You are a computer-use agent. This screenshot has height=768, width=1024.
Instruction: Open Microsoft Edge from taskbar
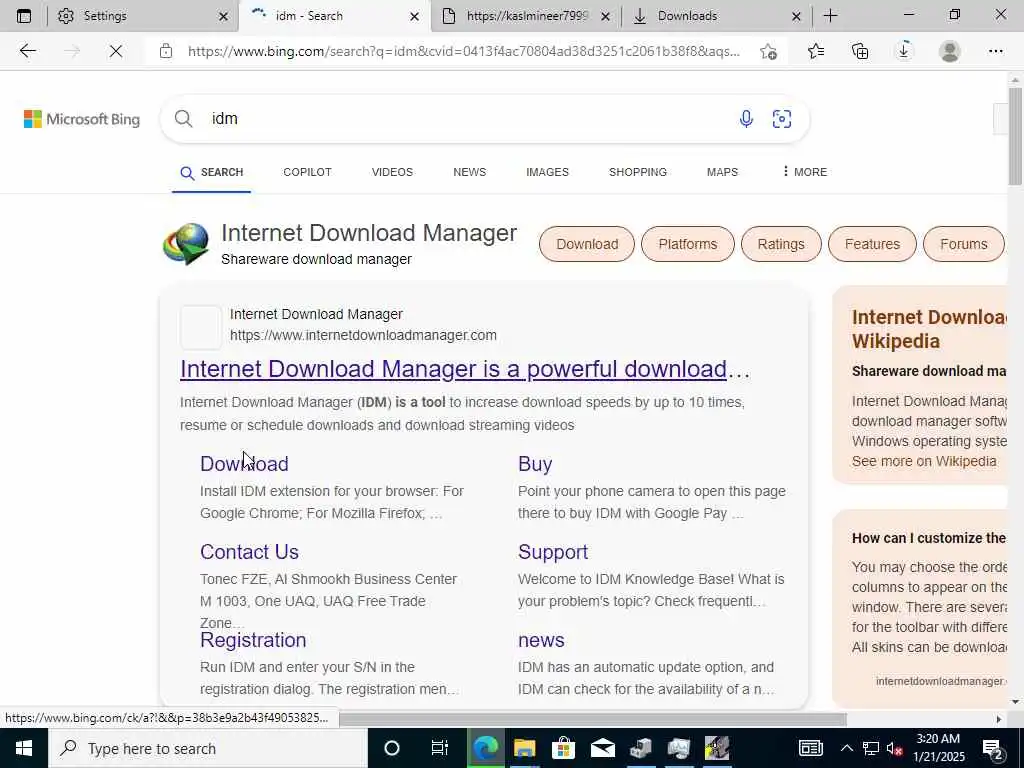(485, 748)
